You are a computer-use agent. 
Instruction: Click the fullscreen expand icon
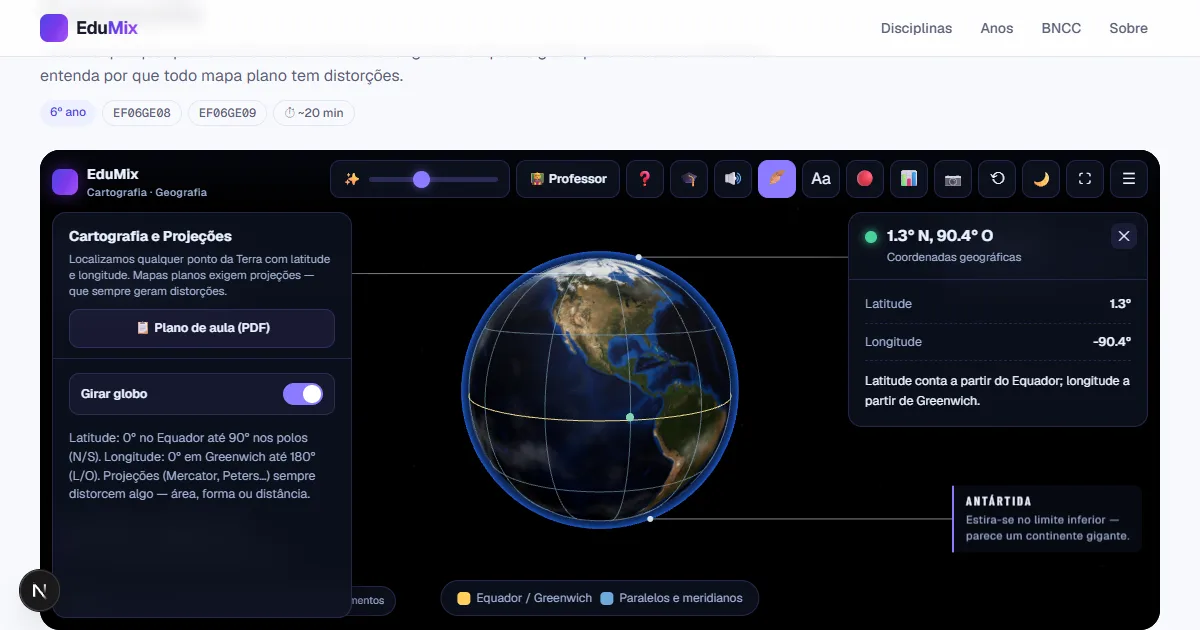pos(1085,179)
